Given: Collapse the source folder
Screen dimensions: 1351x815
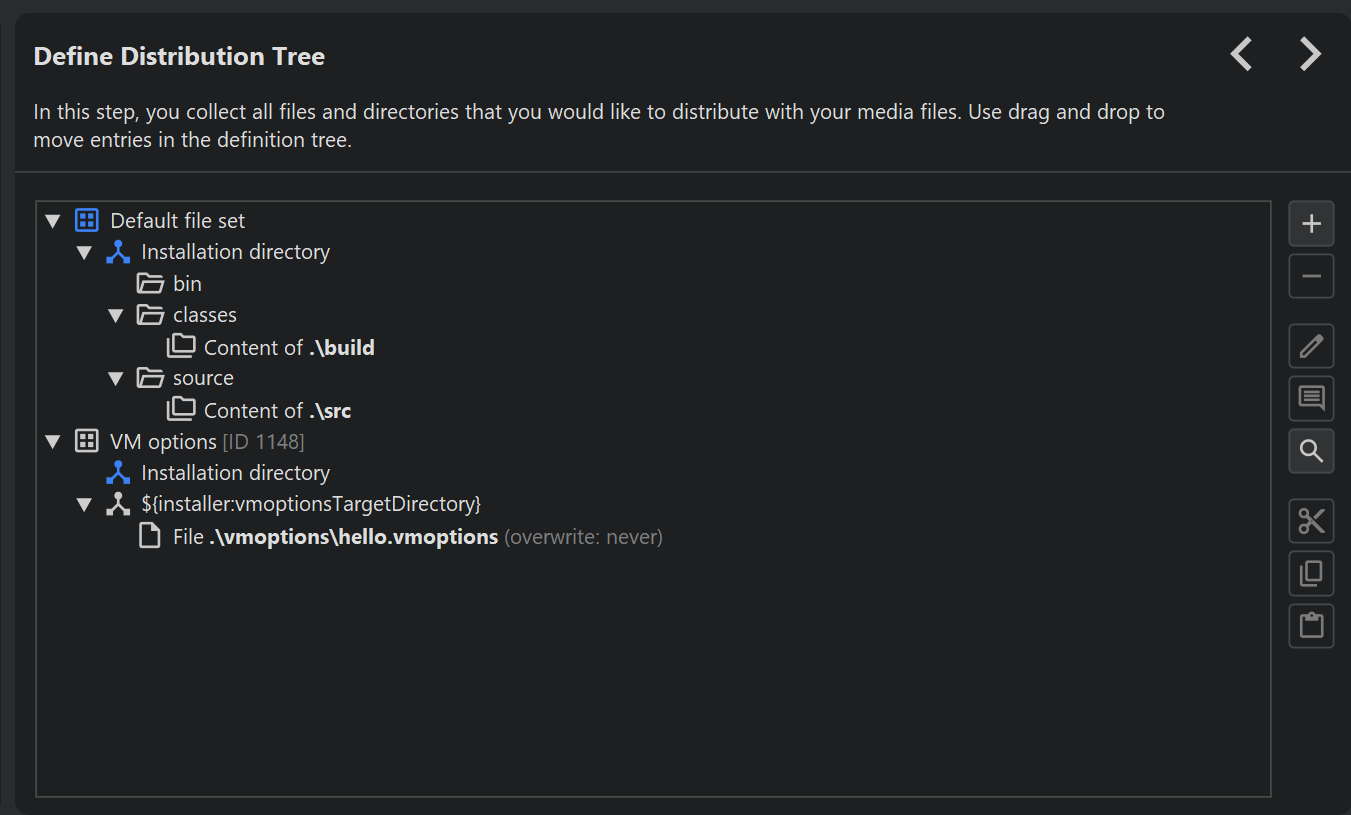Looking at the screenshot, I should [x=115, y=379].
